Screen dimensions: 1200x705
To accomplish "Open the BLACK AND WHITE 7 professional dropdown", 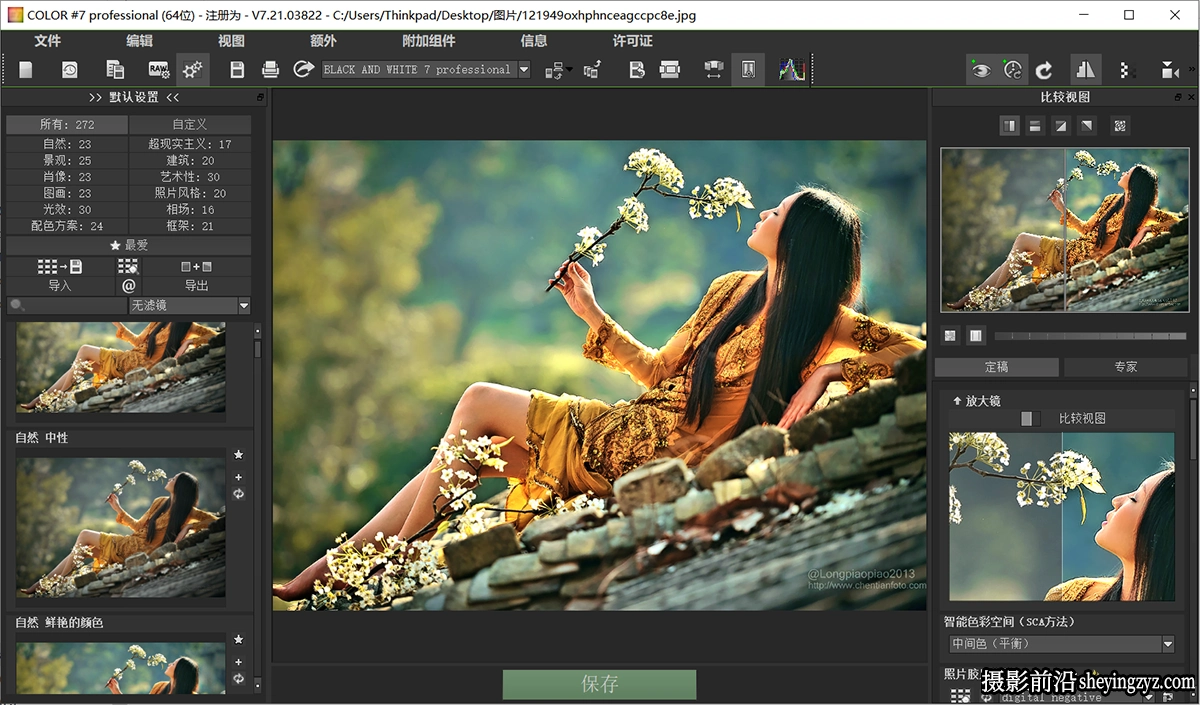I will click(x=426, y=69).
